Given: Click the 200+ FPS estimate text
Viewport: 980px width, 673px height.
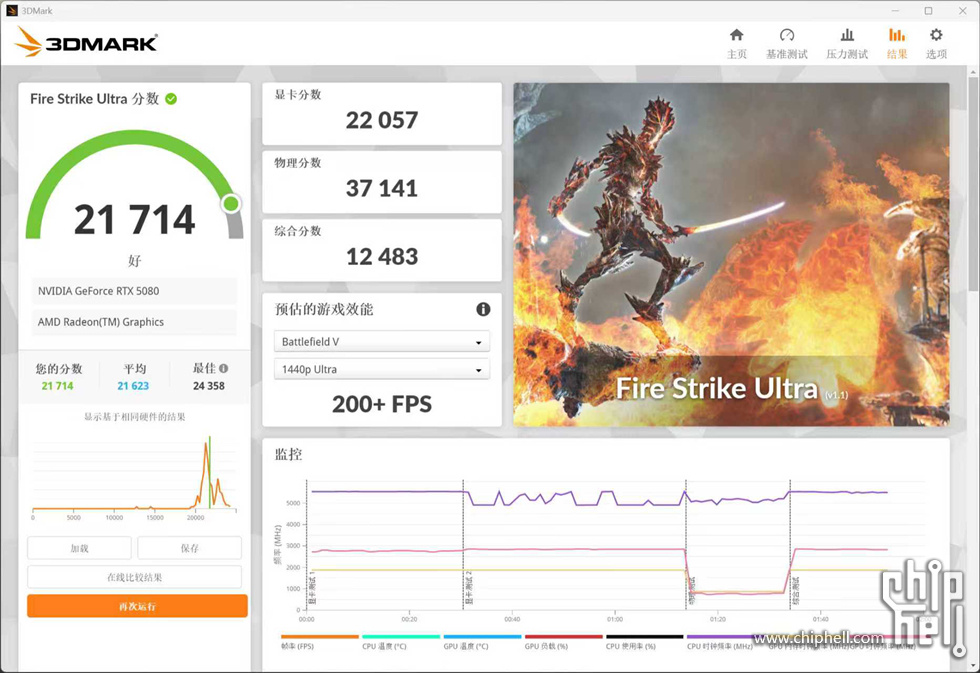Looking at the screenshot, I should point(382,404).
